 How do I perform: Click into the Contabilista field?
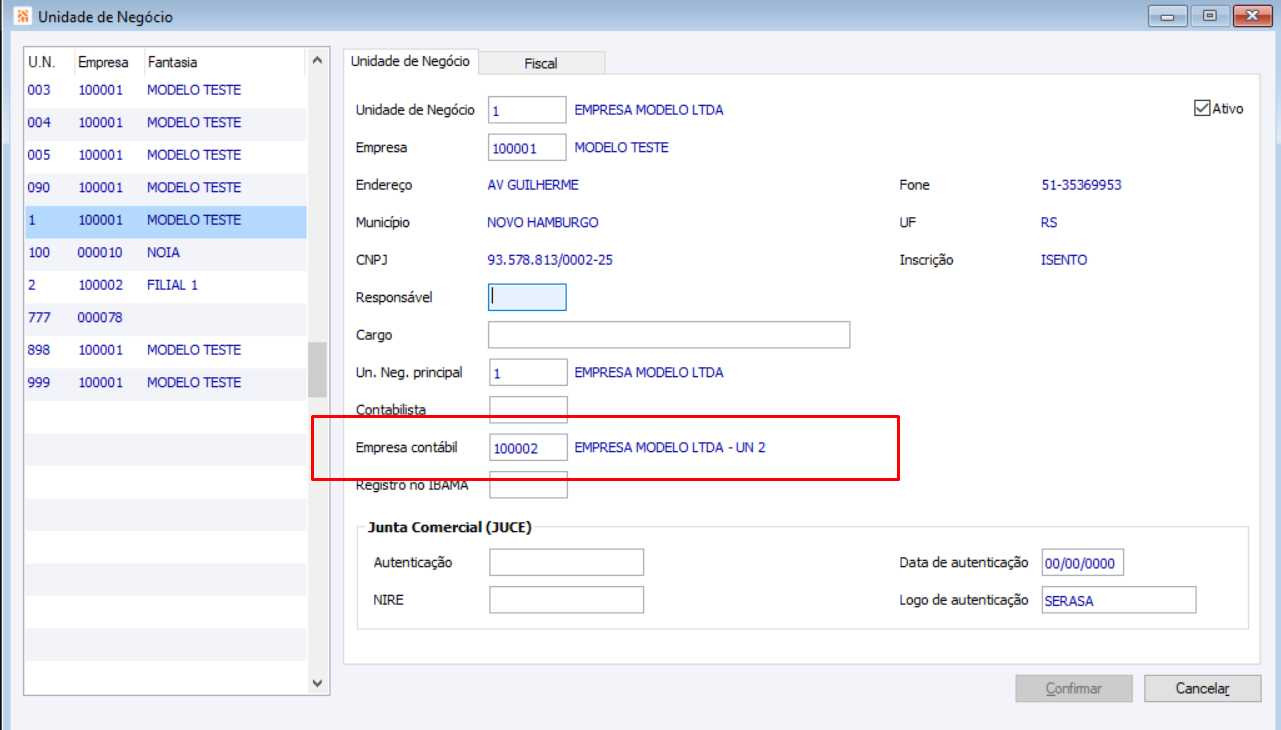click(527, 409)
